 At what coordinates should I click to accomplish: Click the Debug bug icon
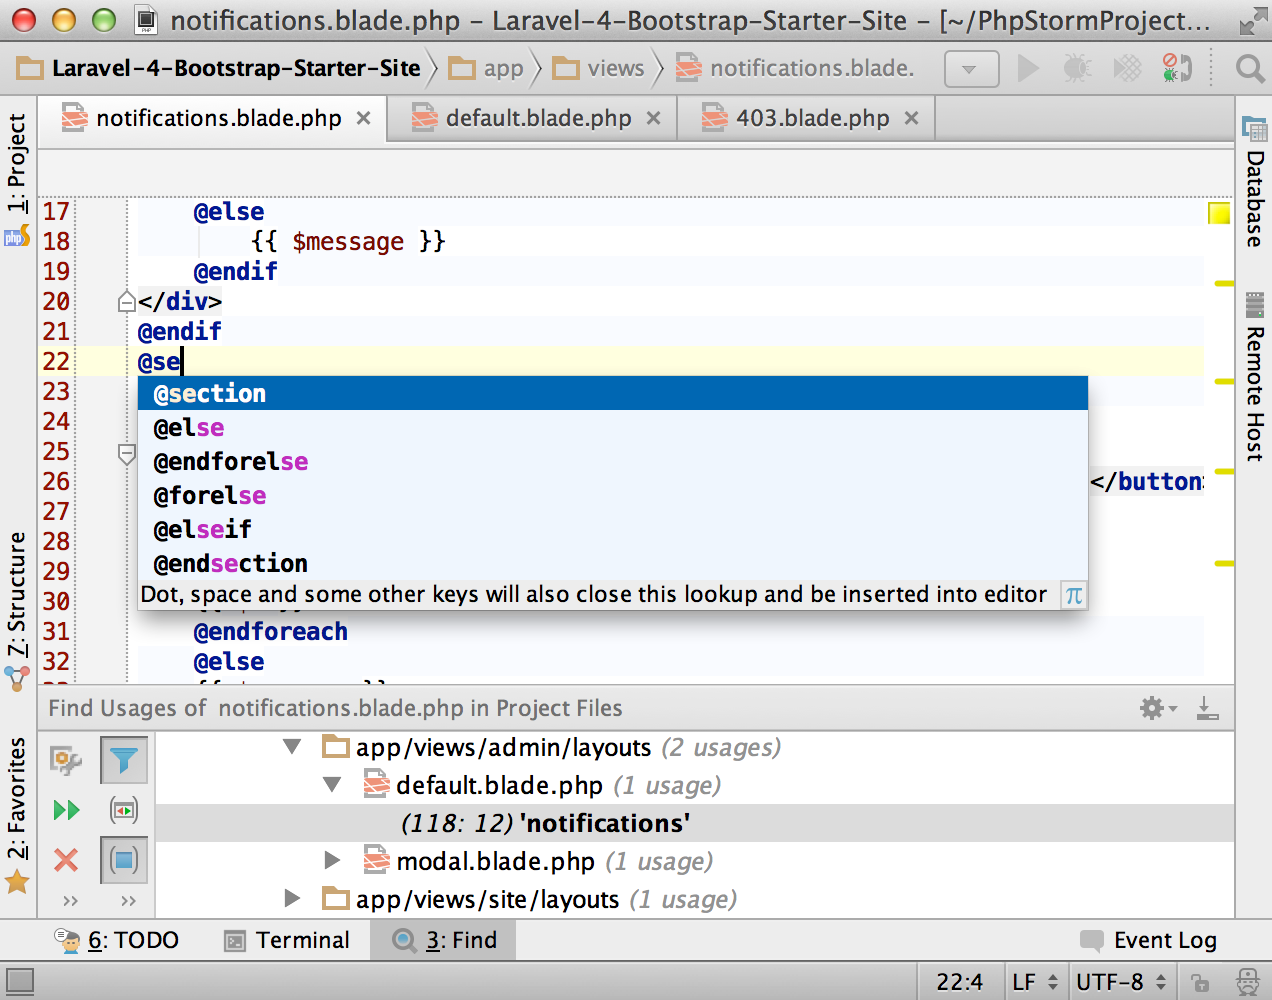coord(1077,68)
